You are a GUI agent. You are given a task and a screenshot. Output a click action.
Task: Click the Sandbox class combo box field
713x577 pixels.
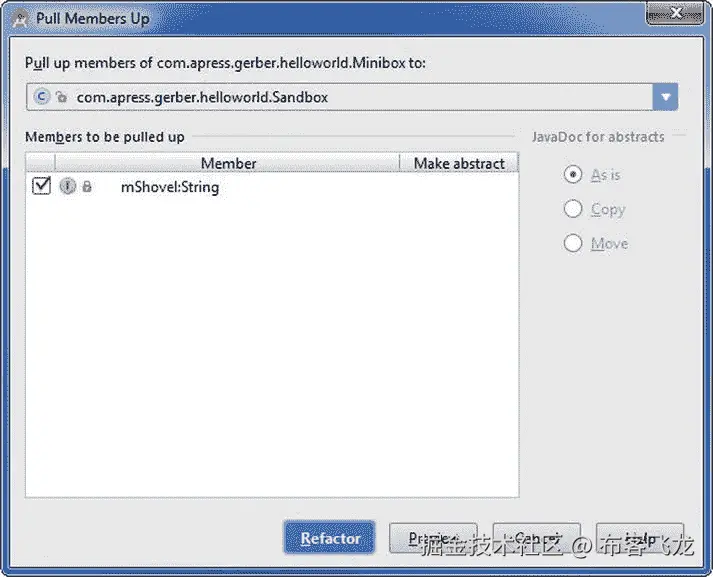point(352,97)
